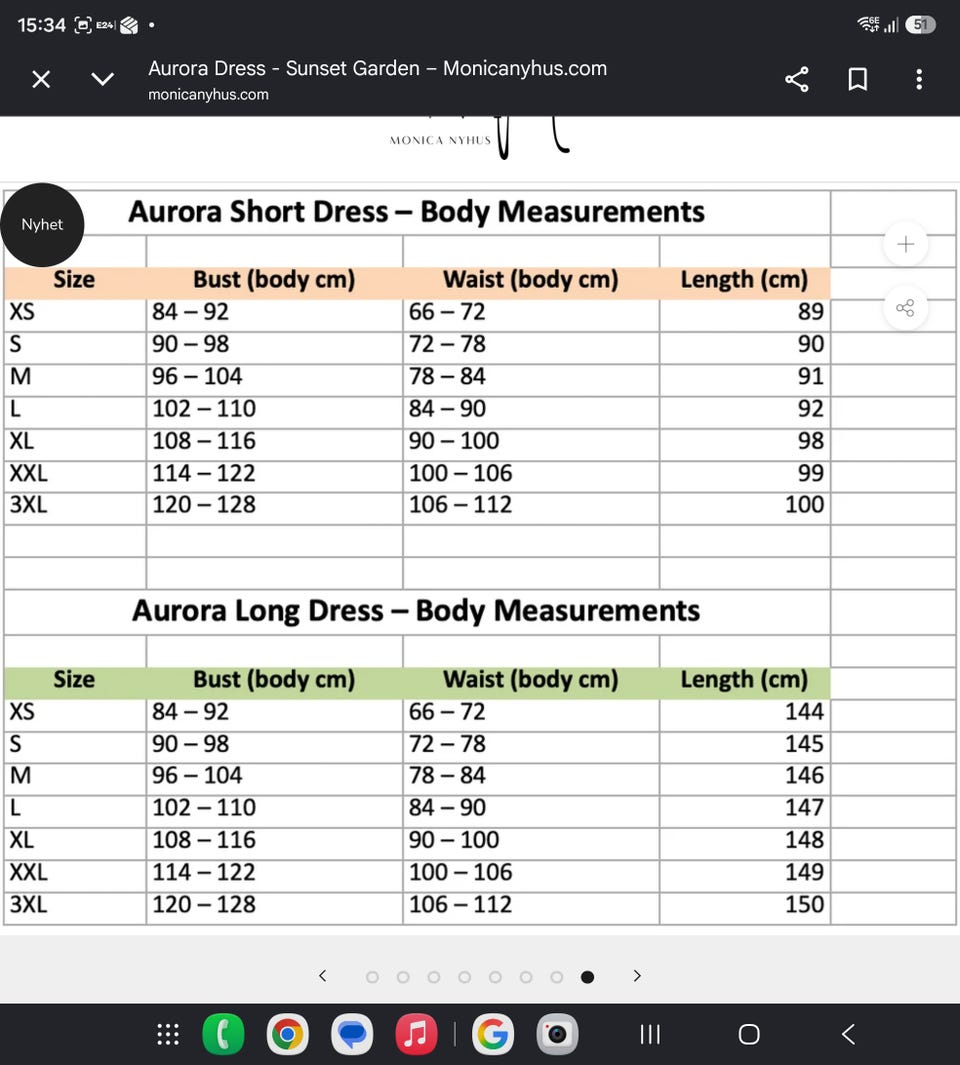Open the Camera app

(557, 1034)
